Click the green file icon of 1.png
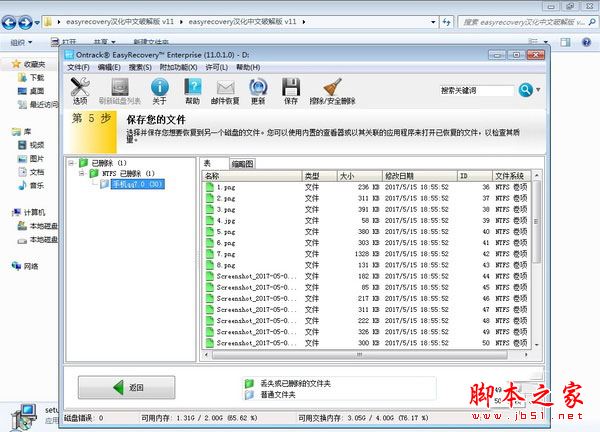 pyautogui.click(x=210, y=187)
